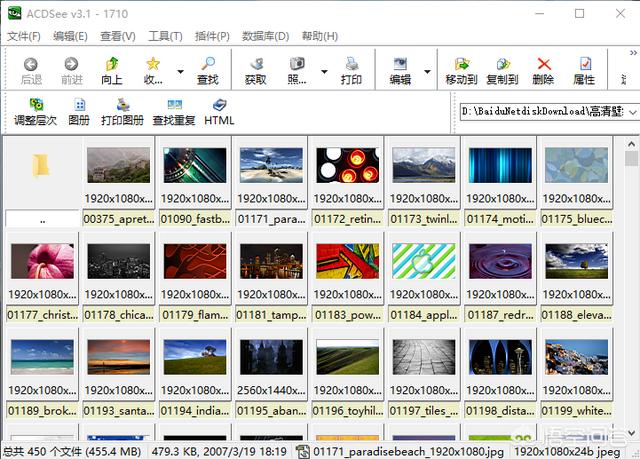Click status bar filename 01171_paradisebeach_1920x1080.jpg
The width and height of the screenshot is (640, 459).
tap(408, 452)
